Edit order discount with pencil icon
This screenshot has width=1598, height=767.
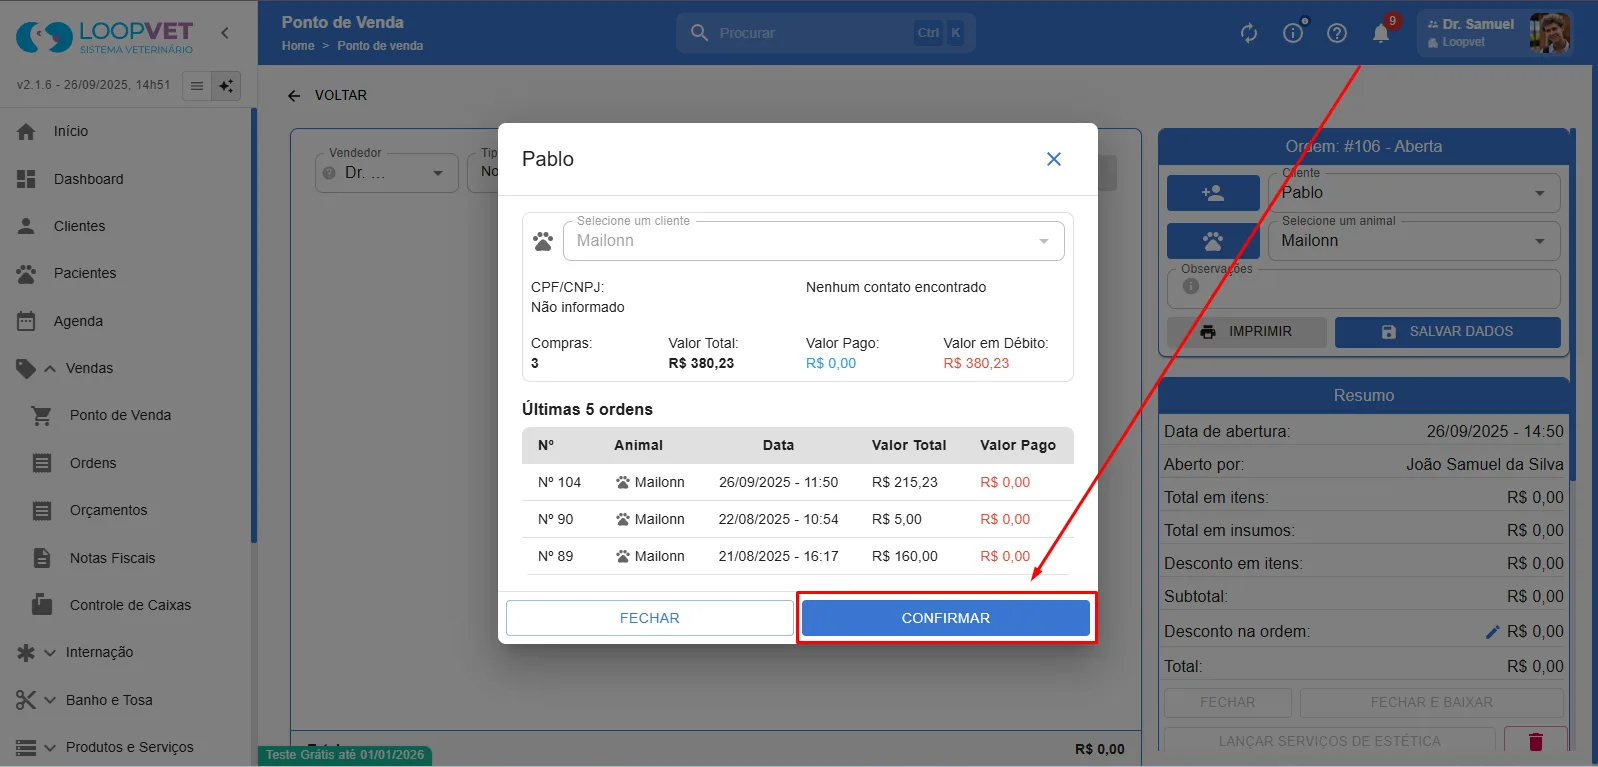[1492, 632]
